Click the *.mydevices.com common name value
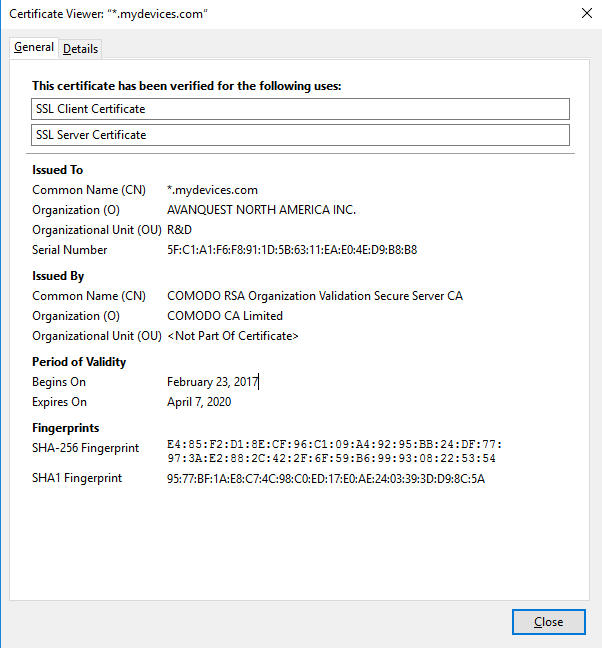 (212, 190)
